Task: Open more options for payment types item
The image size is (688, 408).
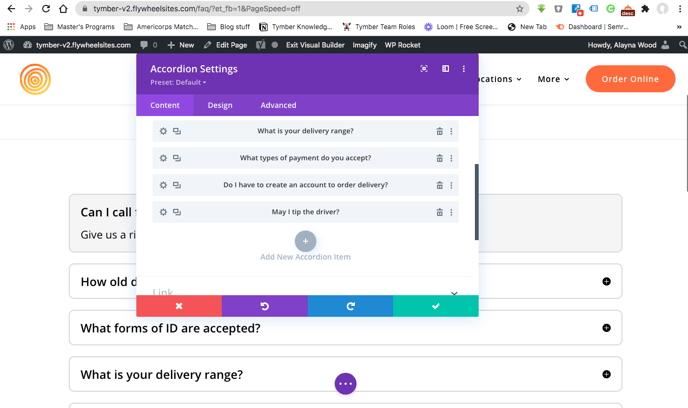Action: pyautogui.click(x=451, y=158)
